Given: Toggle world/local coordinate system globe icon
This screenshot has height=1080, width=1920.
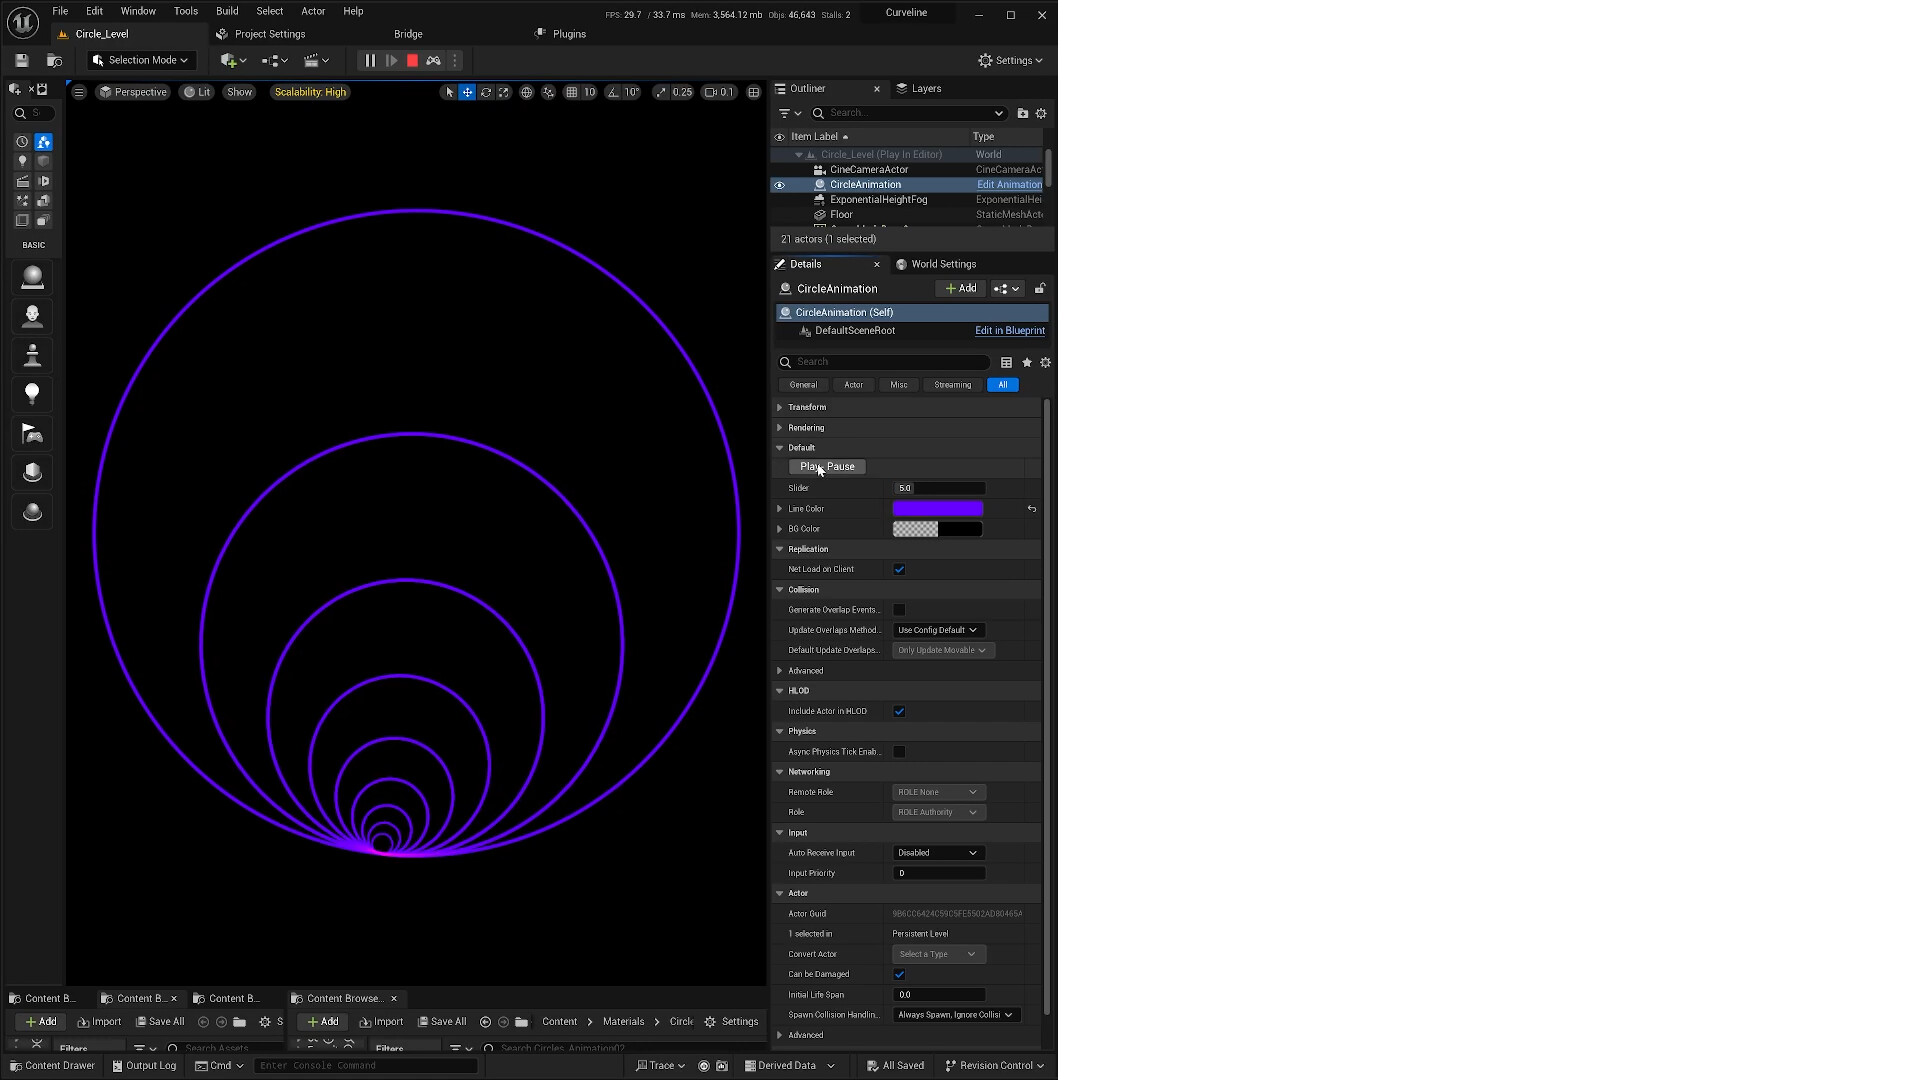Looking at the screenshot, I should click(x=527, y=92).
